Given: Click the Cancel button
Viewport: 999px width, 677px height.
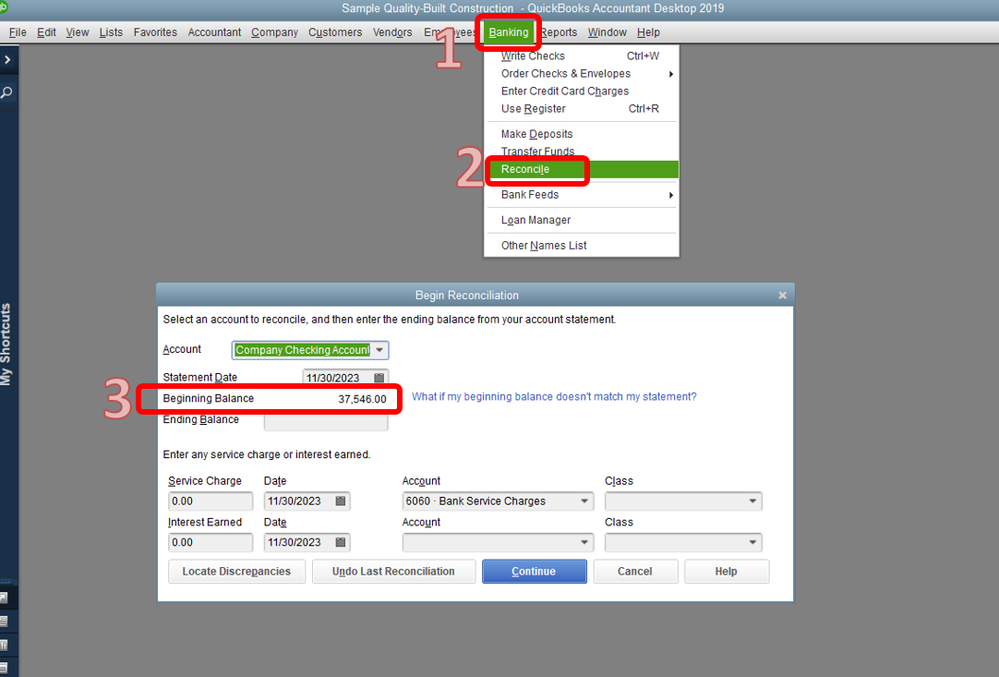Looking at the screenshot, I should [x=635, y=571].
